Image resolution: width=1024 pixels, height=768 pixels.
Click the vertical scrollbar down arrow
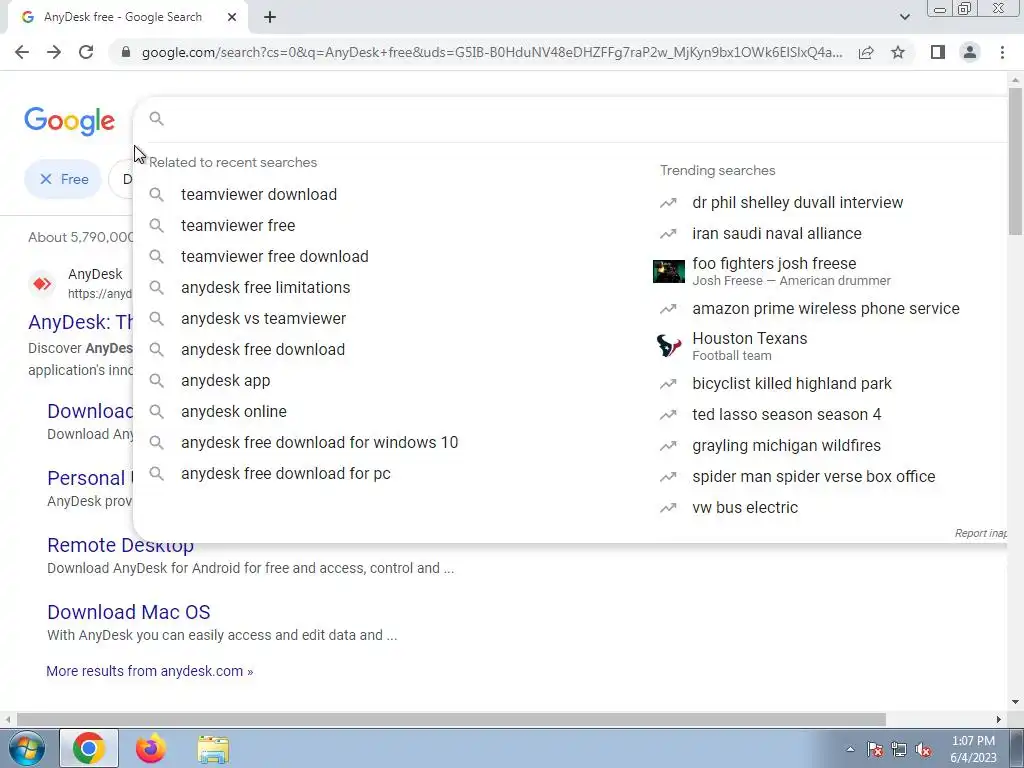(x=1015, y=702)
